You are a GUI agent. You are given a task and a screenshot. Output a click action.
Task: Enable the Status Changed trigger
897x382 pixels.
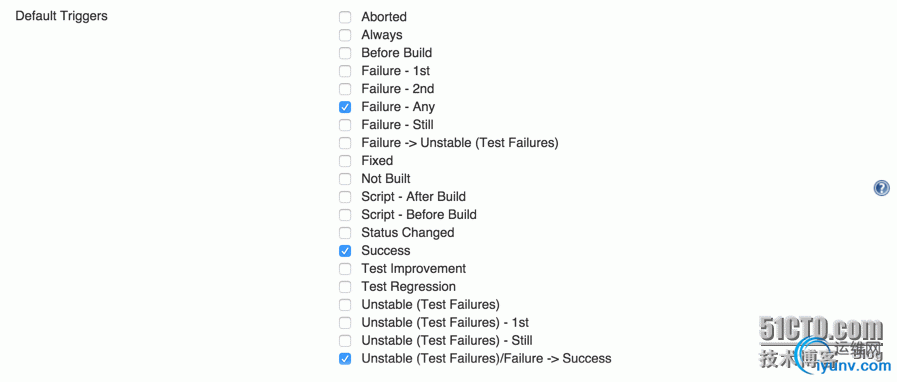tap(345, 233)
